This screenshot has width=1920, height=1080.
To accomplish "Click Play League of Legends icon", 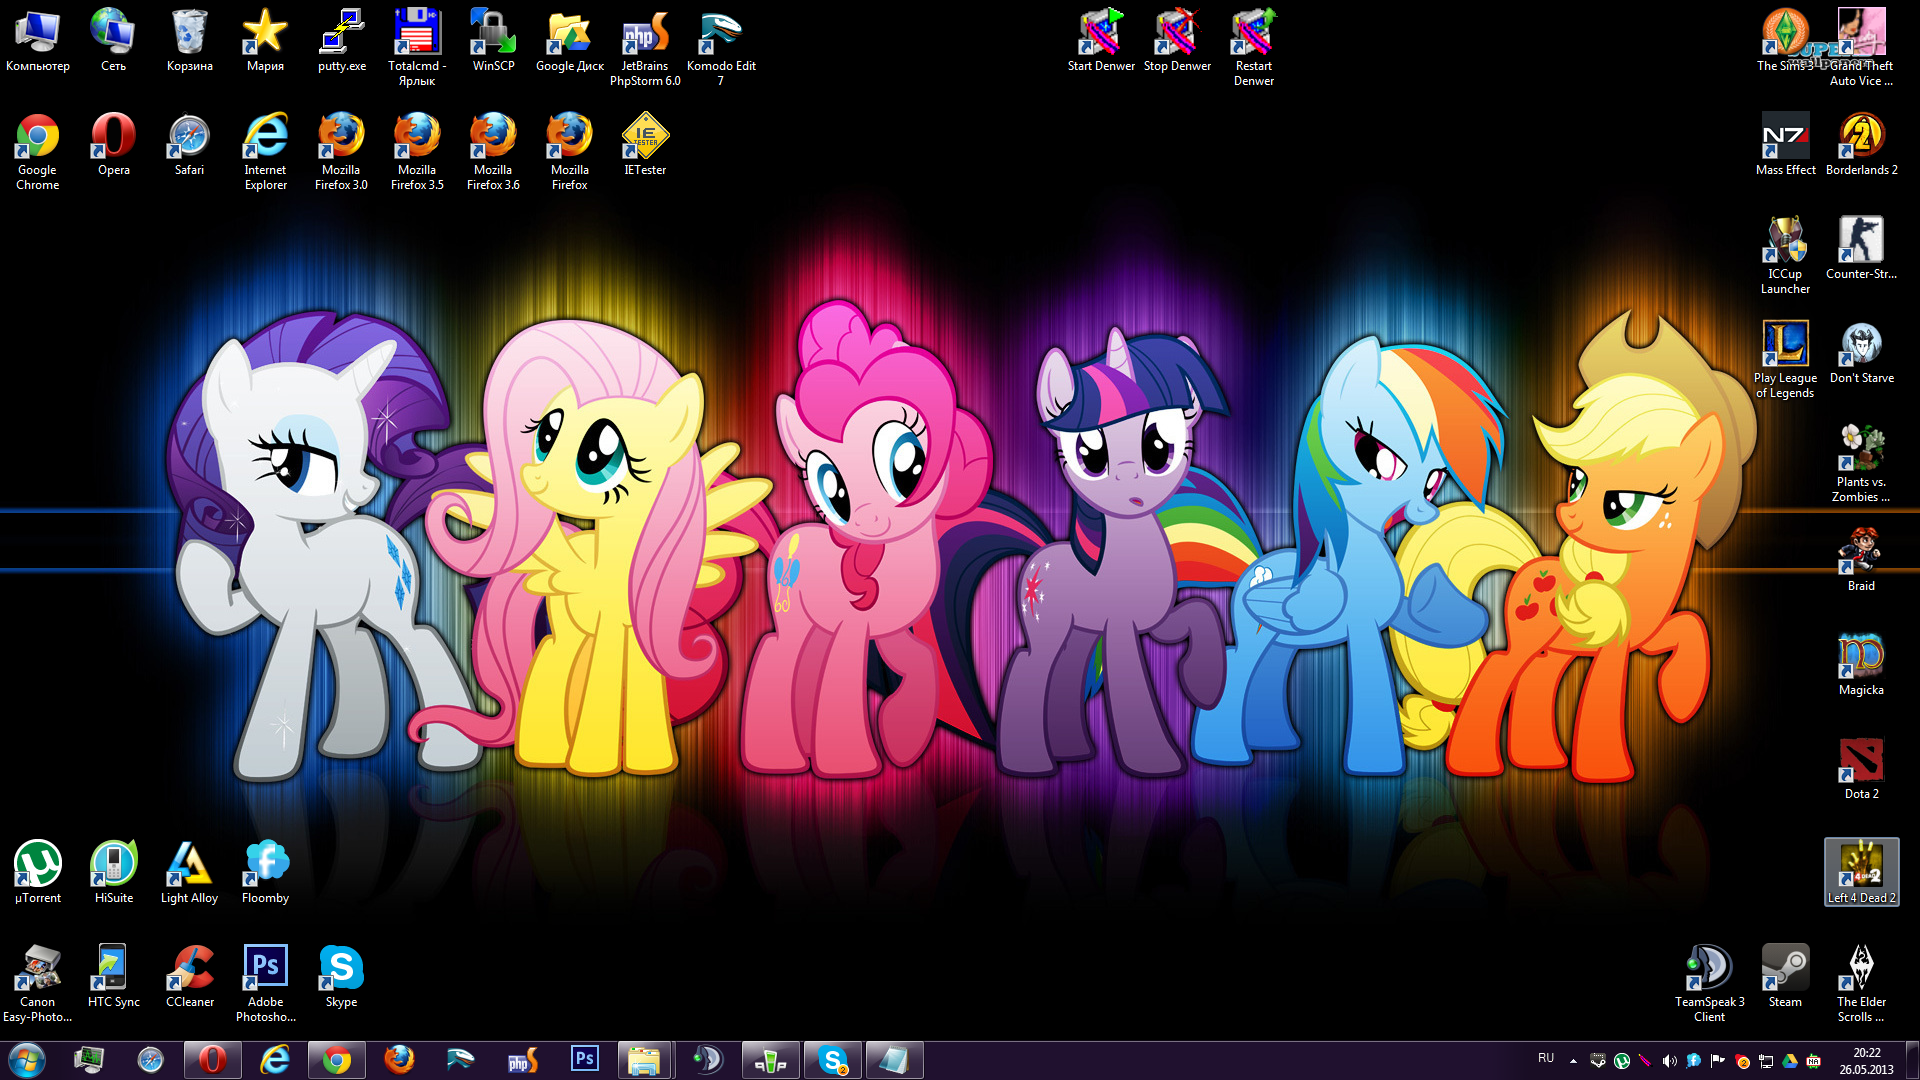I will (1785, 359).
